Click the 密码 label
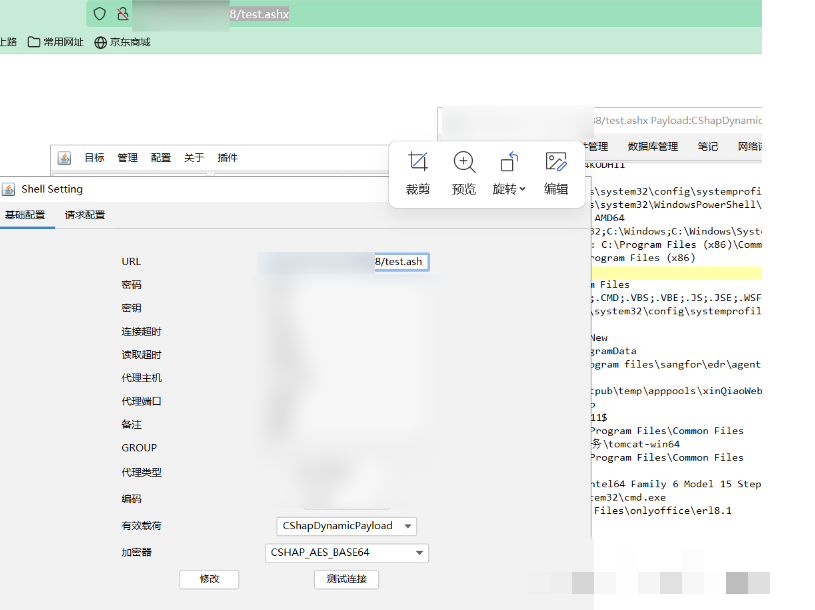 click(132, 285)
